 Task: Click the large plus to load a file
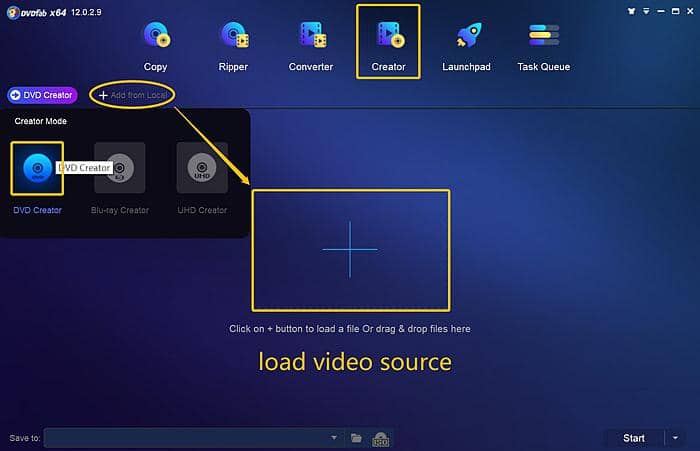click(x=350, y=250)
